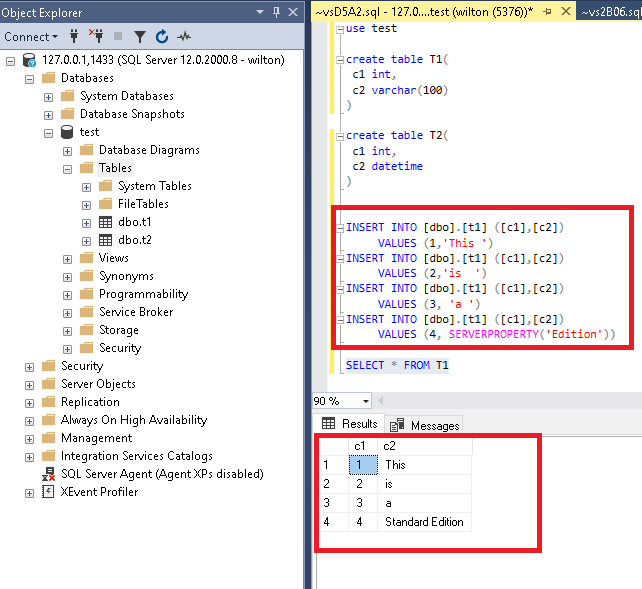Expand the dbo.t1 table node

point(86,223)
